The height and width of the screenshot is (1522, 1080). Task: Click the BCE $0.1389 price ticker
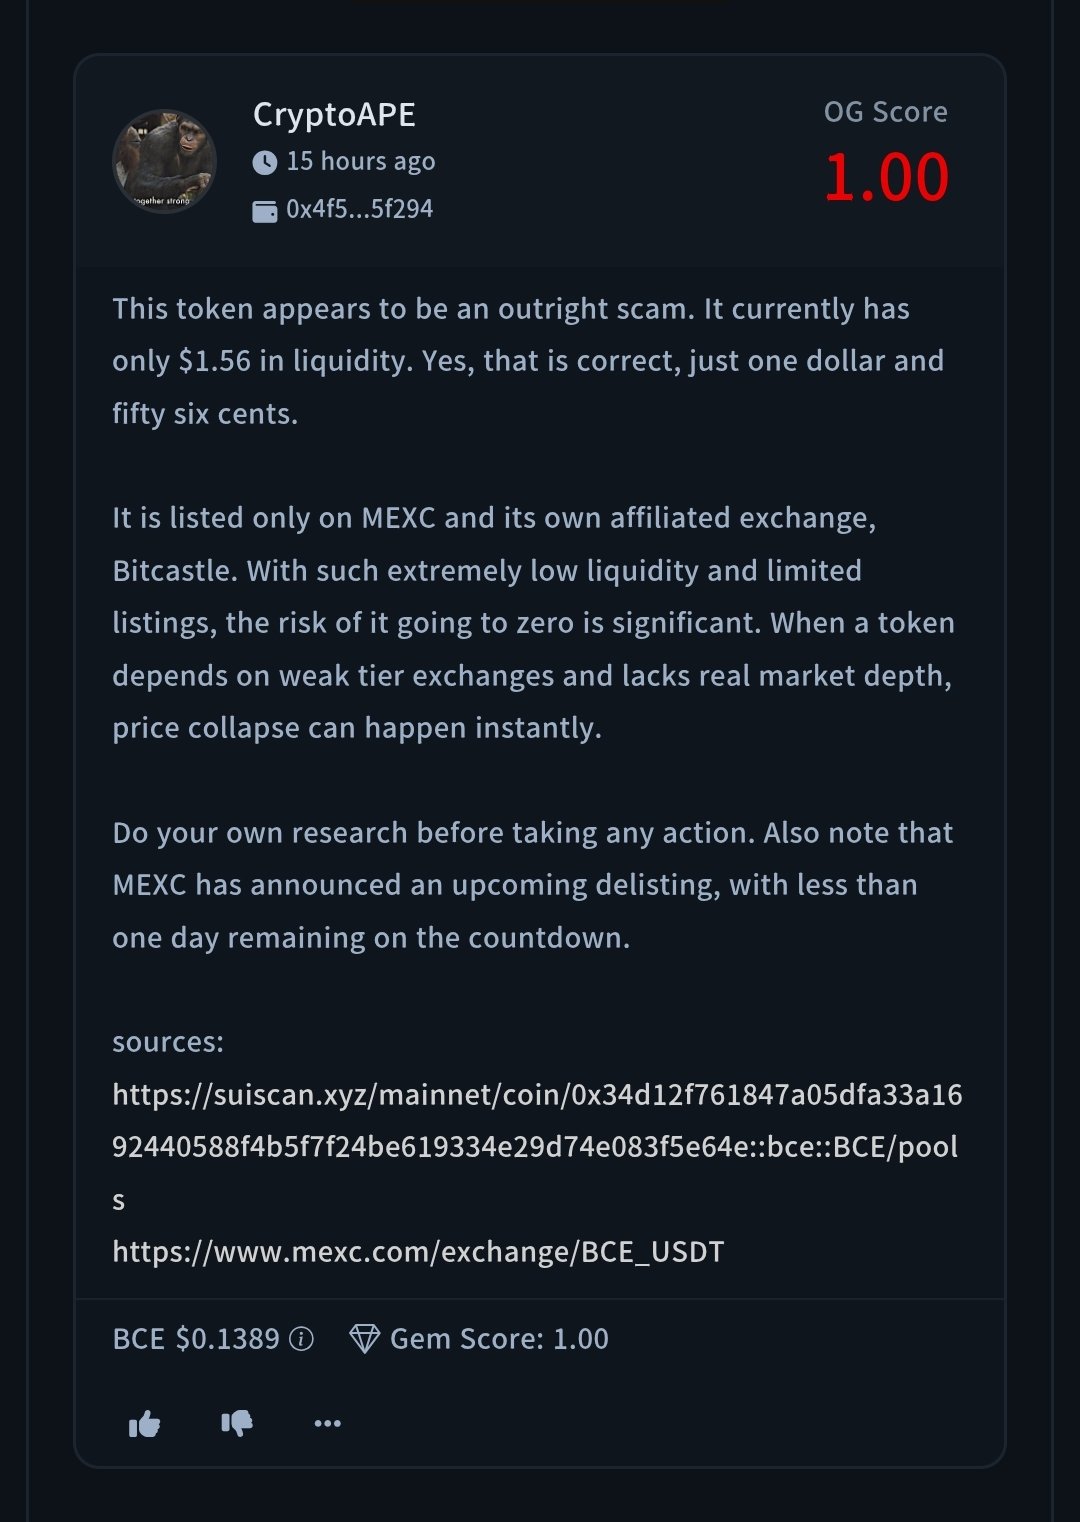click(x=196, y=1339)
